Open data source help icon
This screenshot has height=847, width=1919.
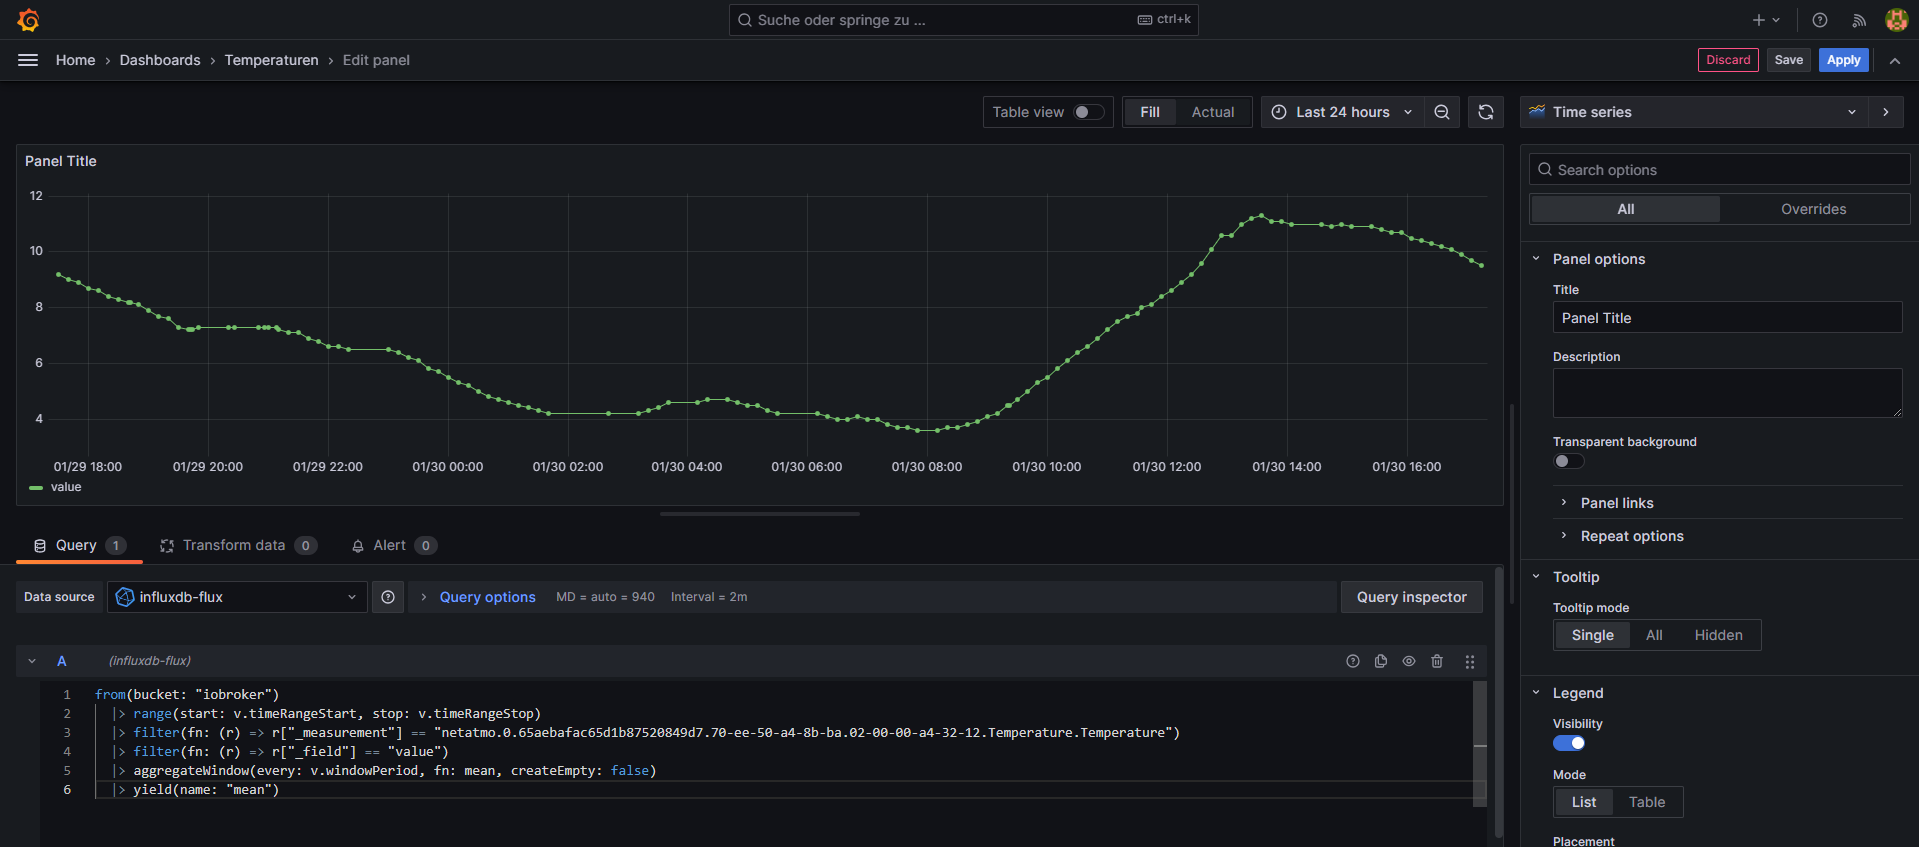(388, 597)
